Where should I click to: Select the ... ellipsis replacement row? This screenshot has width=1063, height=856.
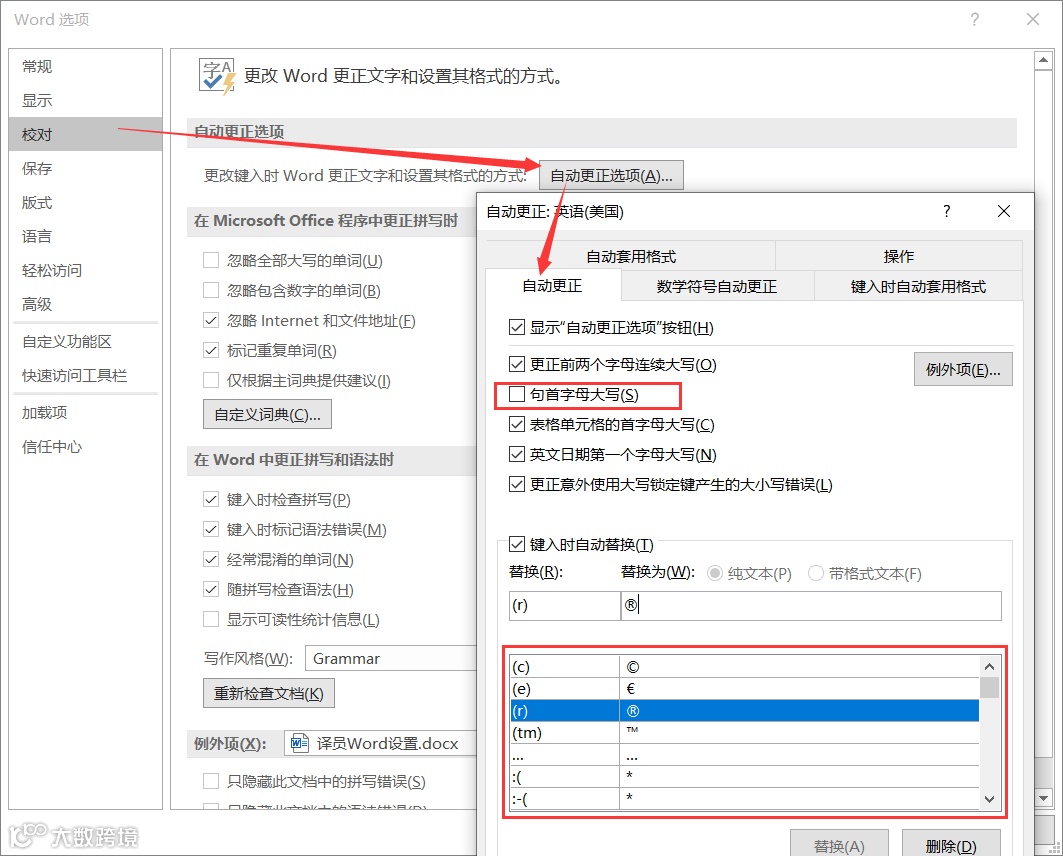pyautogui.click(x=744, y=754)
